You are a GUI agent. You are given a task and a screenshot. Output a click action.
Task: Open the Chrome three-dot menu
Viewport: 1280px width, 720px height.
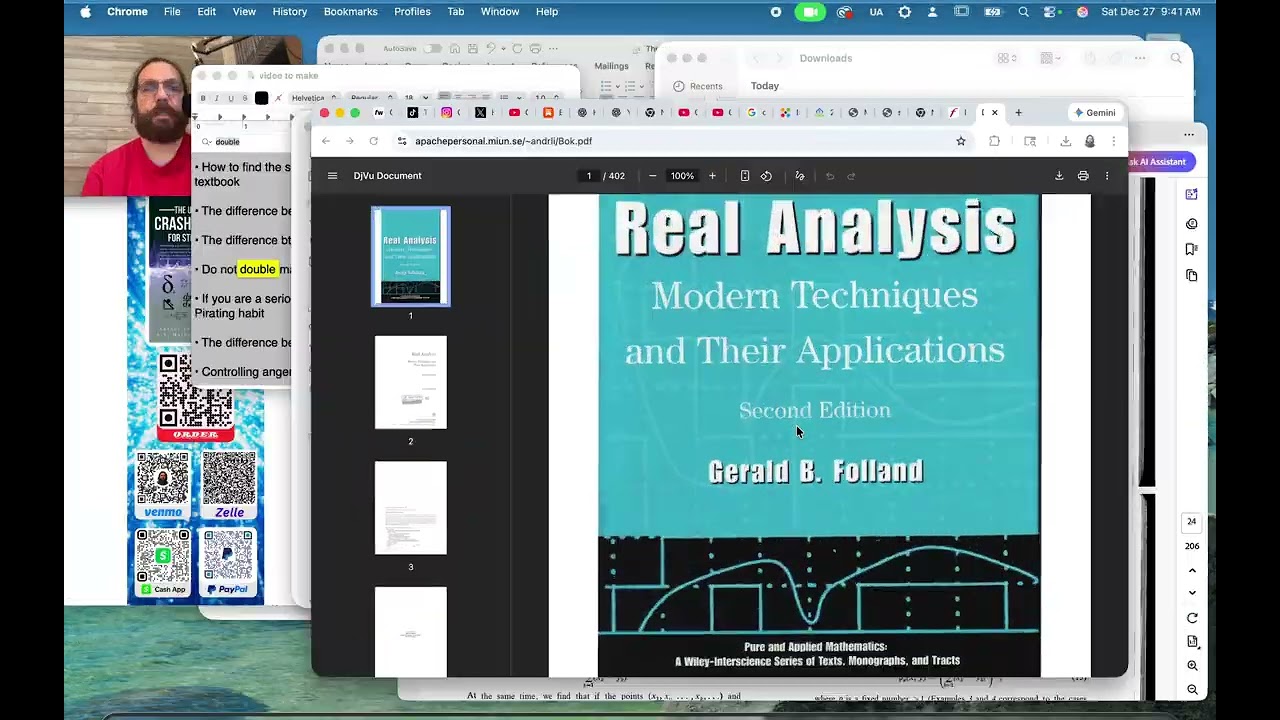(x=1113, y=141)
